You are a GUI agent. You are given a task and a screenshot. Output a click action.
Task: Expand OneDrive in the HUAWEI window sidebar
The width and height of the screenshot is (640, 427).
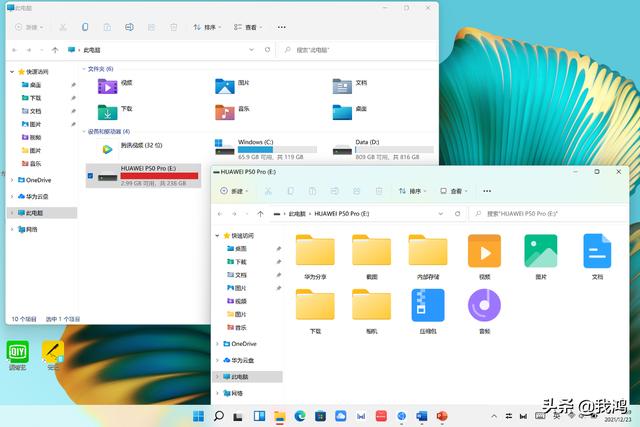[217, 343]
